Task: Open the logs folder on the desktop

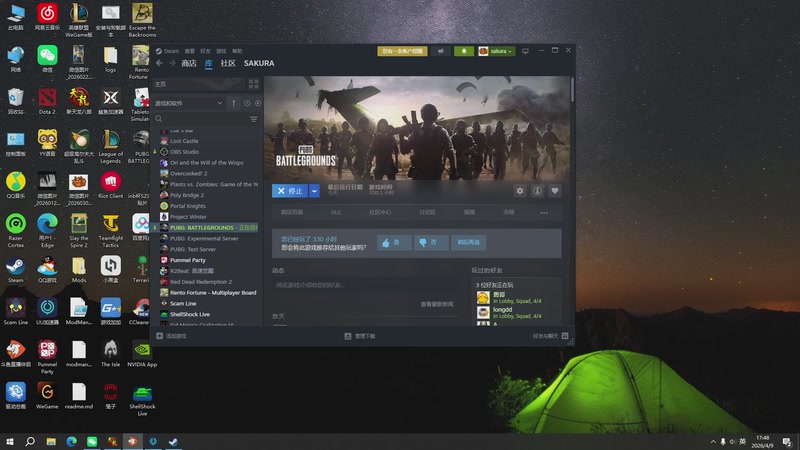Action: 110,58
